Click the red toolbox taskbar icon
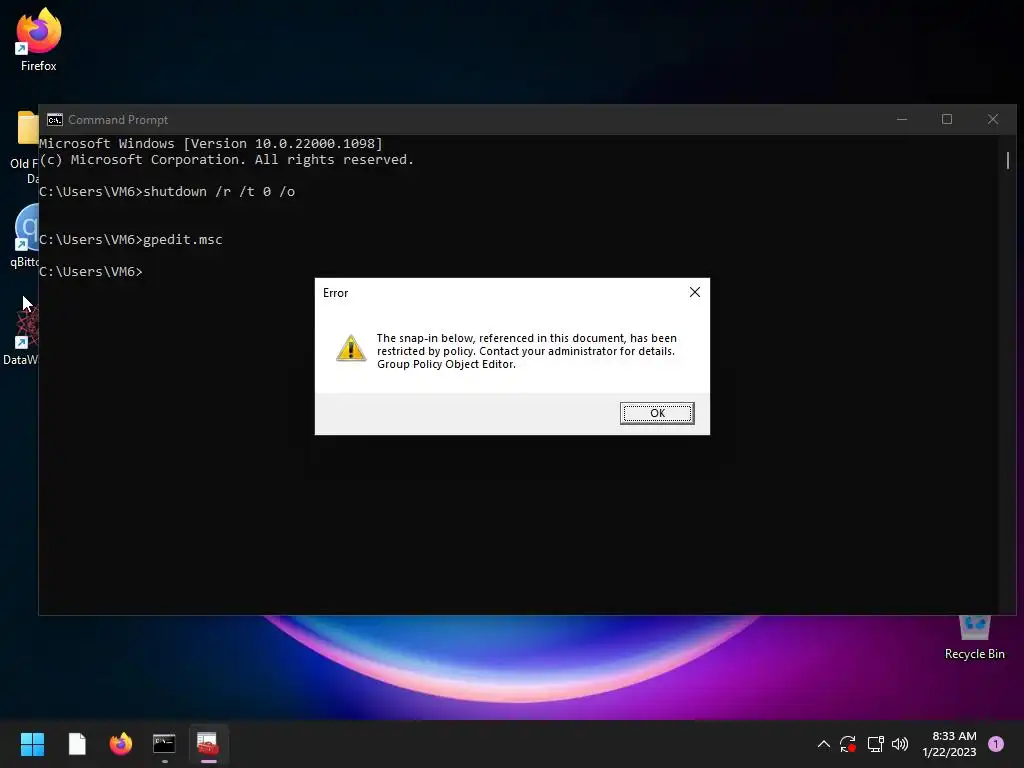The height and width of the screenshot is (768, 1024). click(208, 743)
